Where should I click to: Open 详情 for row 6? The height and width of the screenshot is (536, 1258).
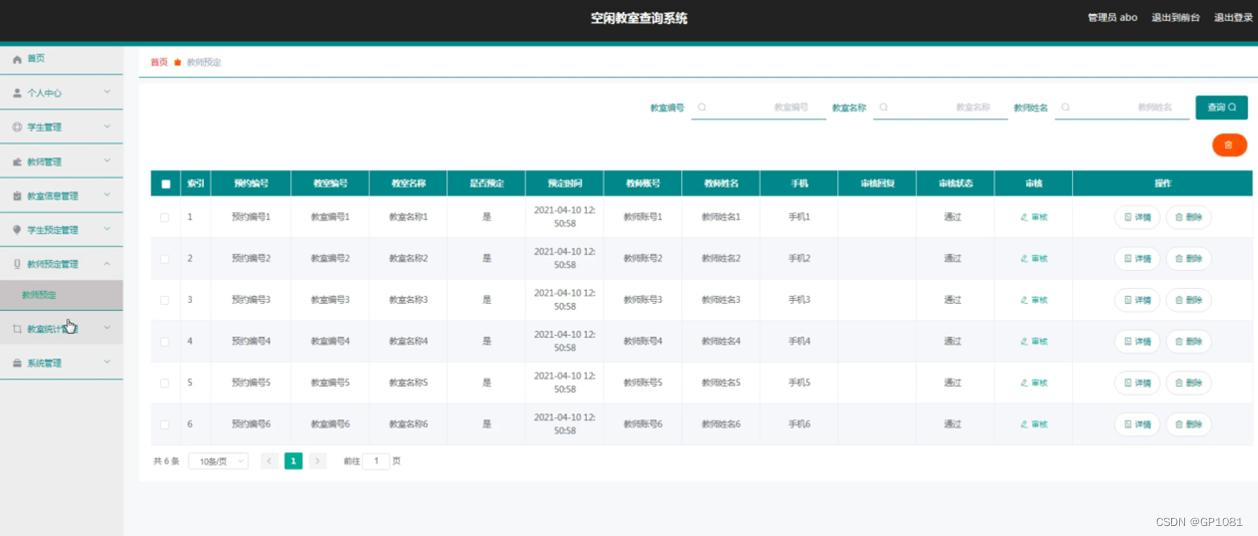point(1137,424)
